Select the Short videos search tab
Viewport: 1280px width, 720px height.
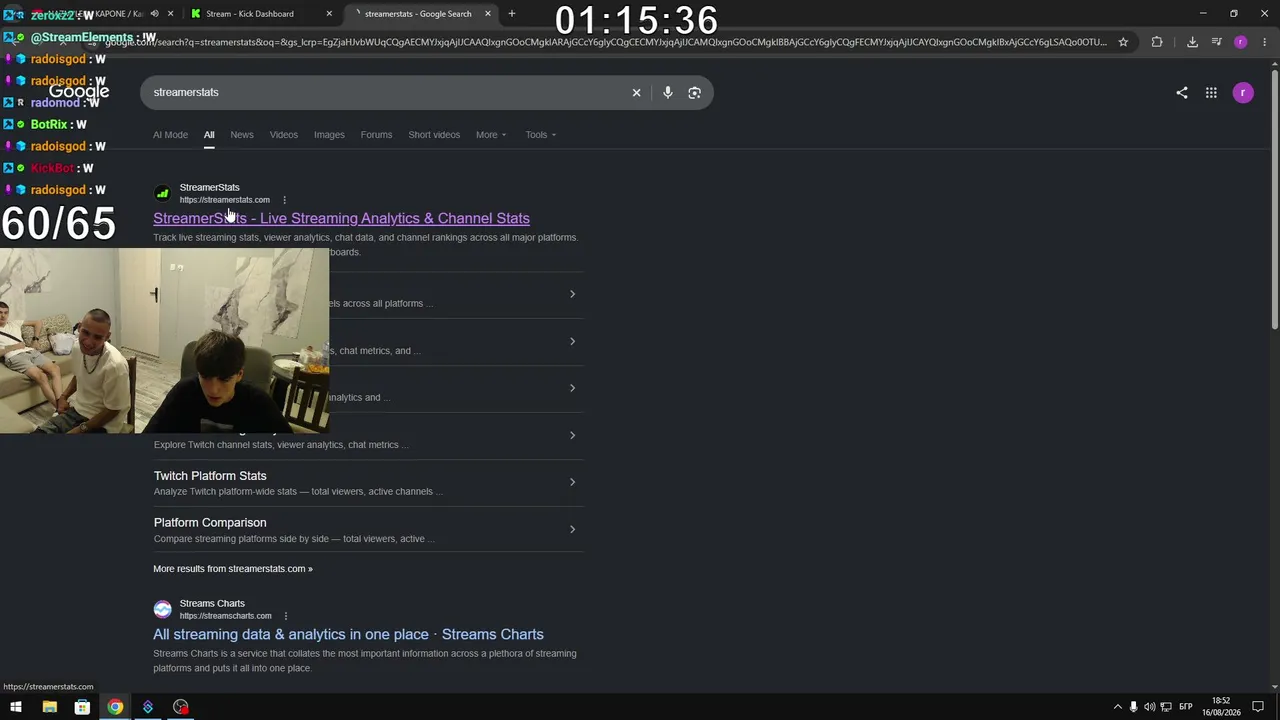point(434,135)
